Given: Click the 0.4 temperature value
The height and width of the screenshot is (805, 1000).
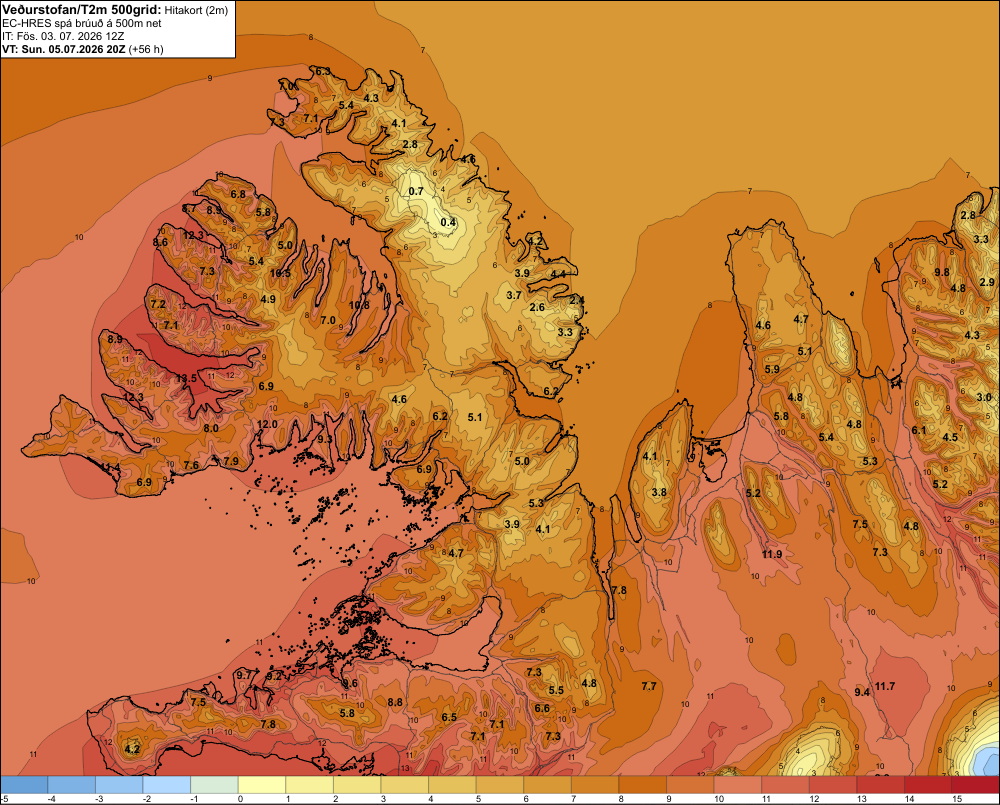Looking at the screenshot, I should [448, 222].
